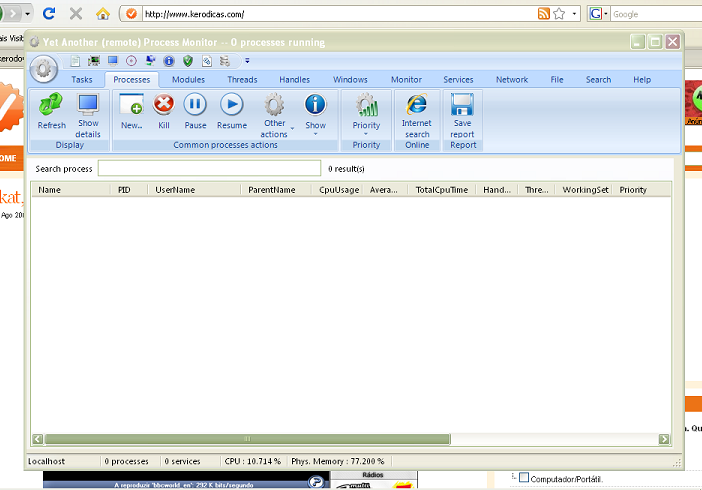
Task: Click the document icon in quick access toolbar
Action: point(75,60)
